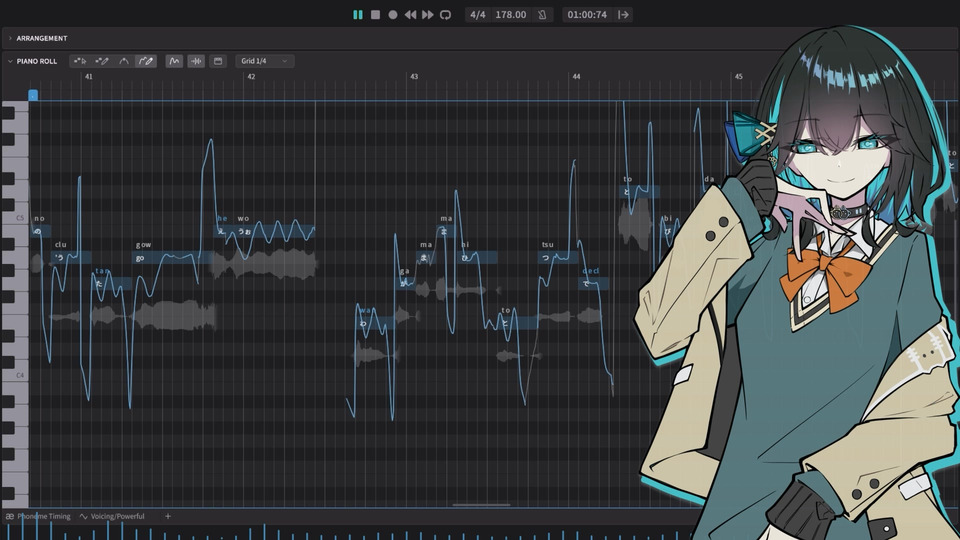Toggle the parameter panel view icon
The width and height of the screenshot is (960, 540).
pos(217,61)
